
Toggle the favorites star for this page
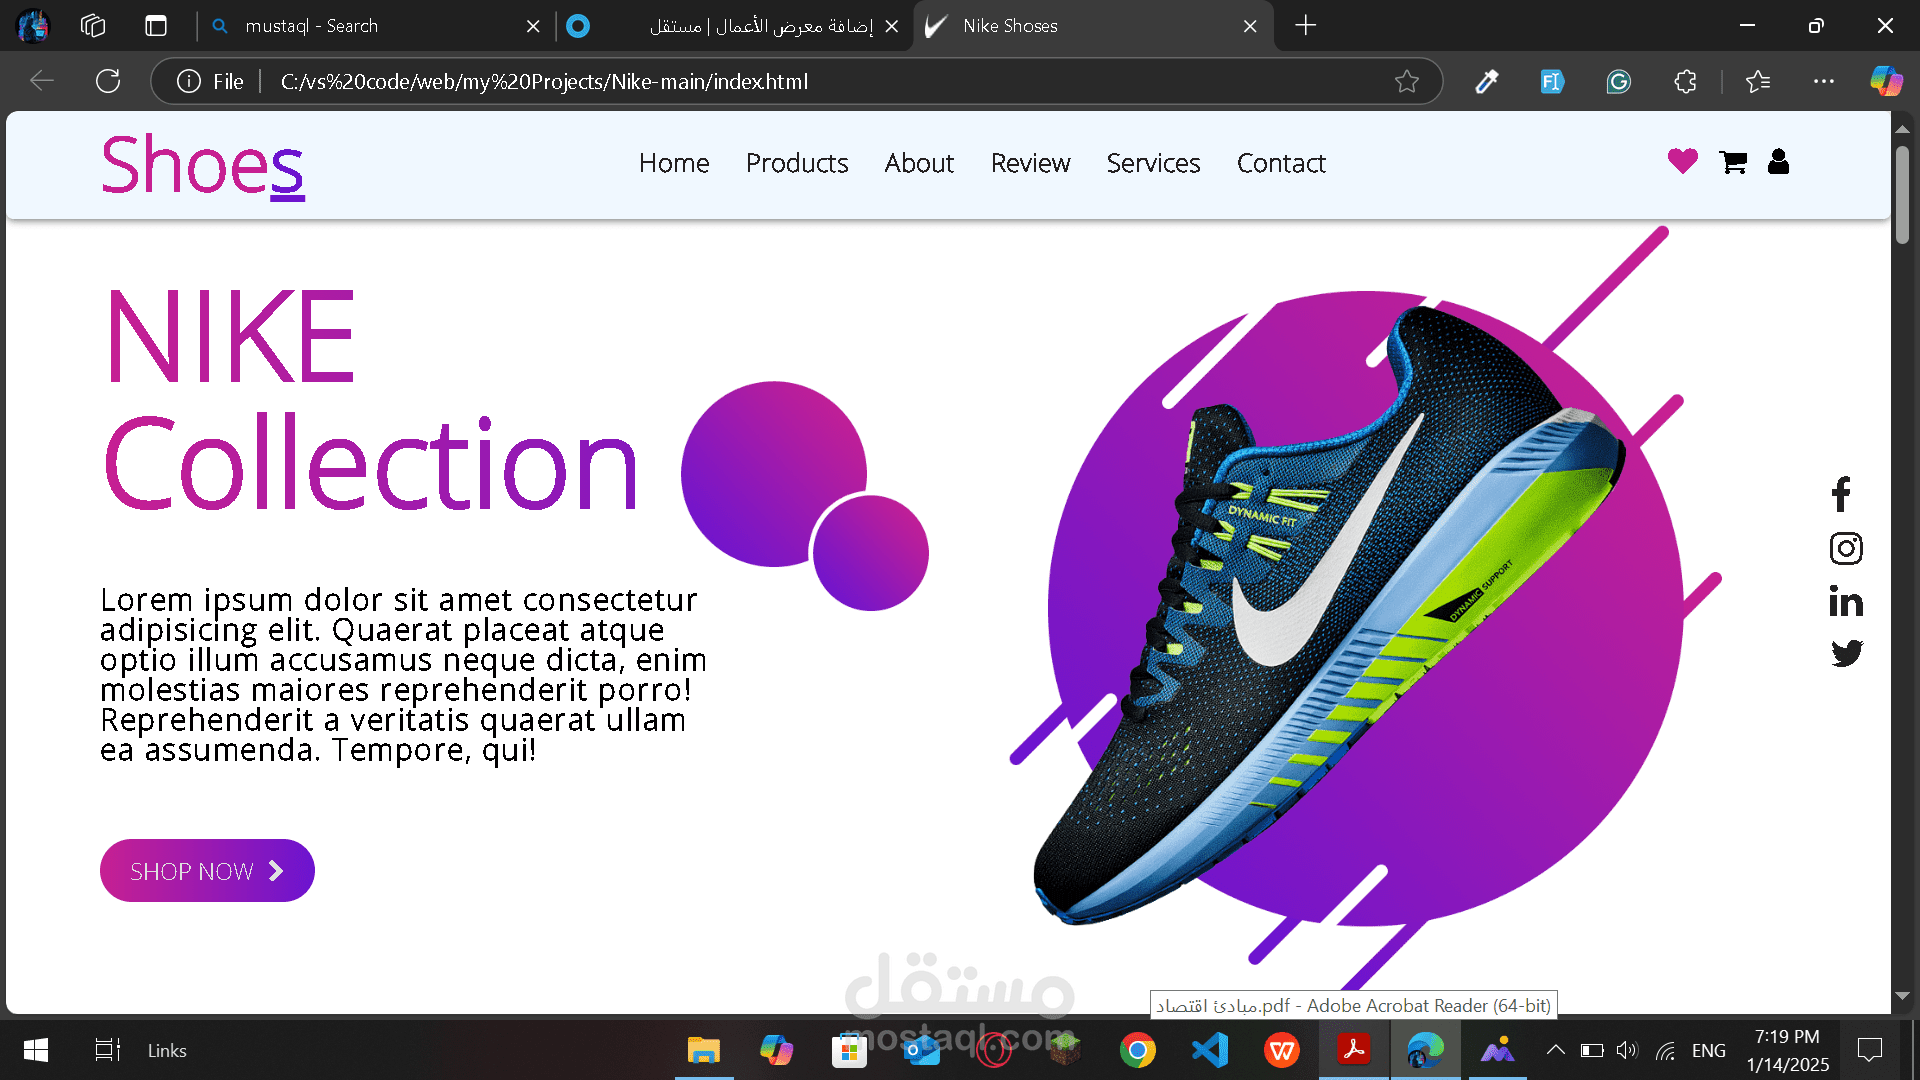point(1409,81)
